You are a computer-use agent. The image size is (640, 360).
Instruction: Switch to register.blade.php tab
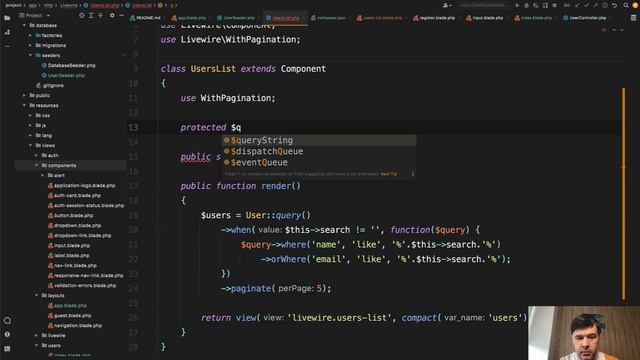(434, 18)
